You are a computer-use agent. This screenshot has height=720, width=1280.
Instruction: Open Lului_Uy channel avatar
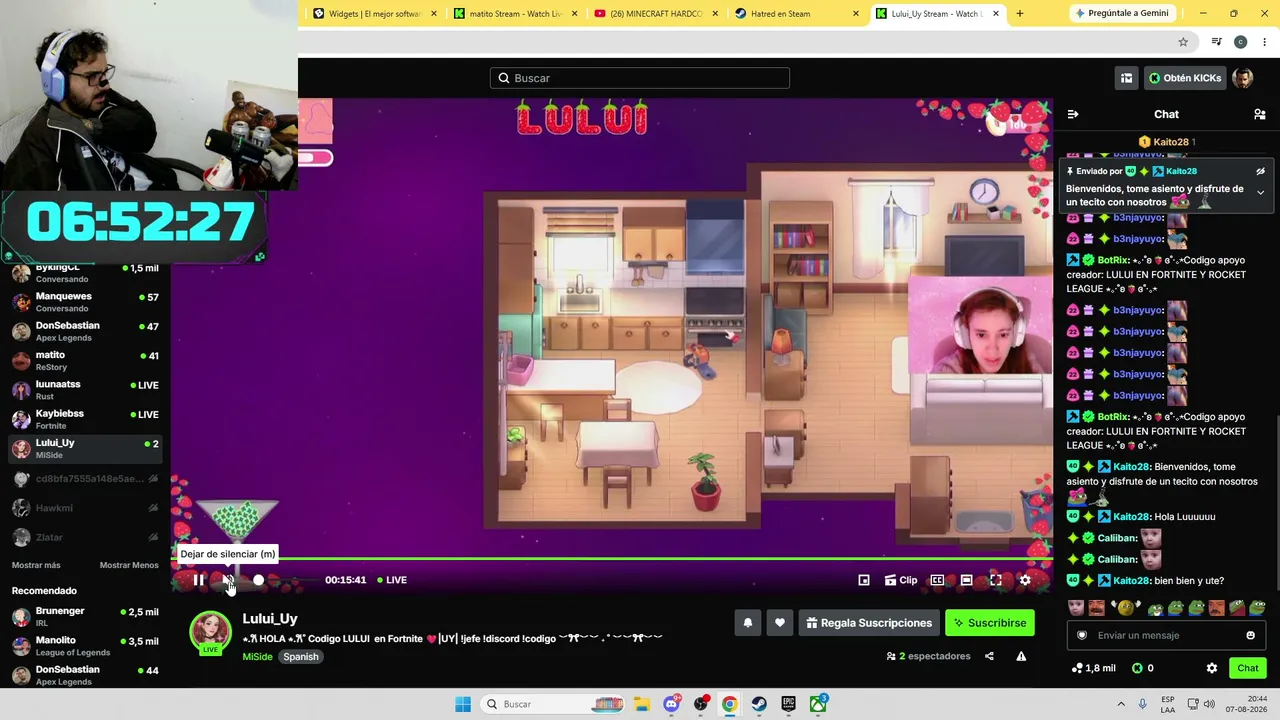[210, 633]
